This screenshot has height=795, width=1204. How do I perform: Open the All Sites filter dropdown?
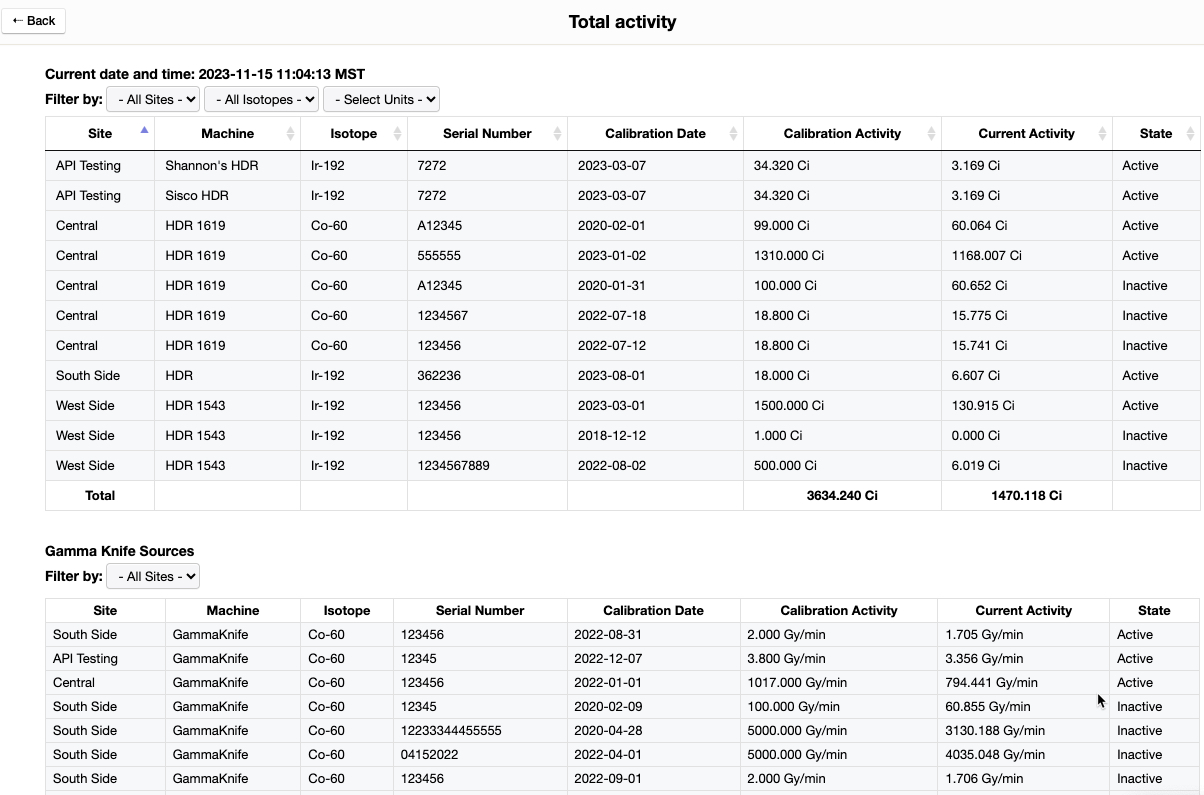point(152,99)
